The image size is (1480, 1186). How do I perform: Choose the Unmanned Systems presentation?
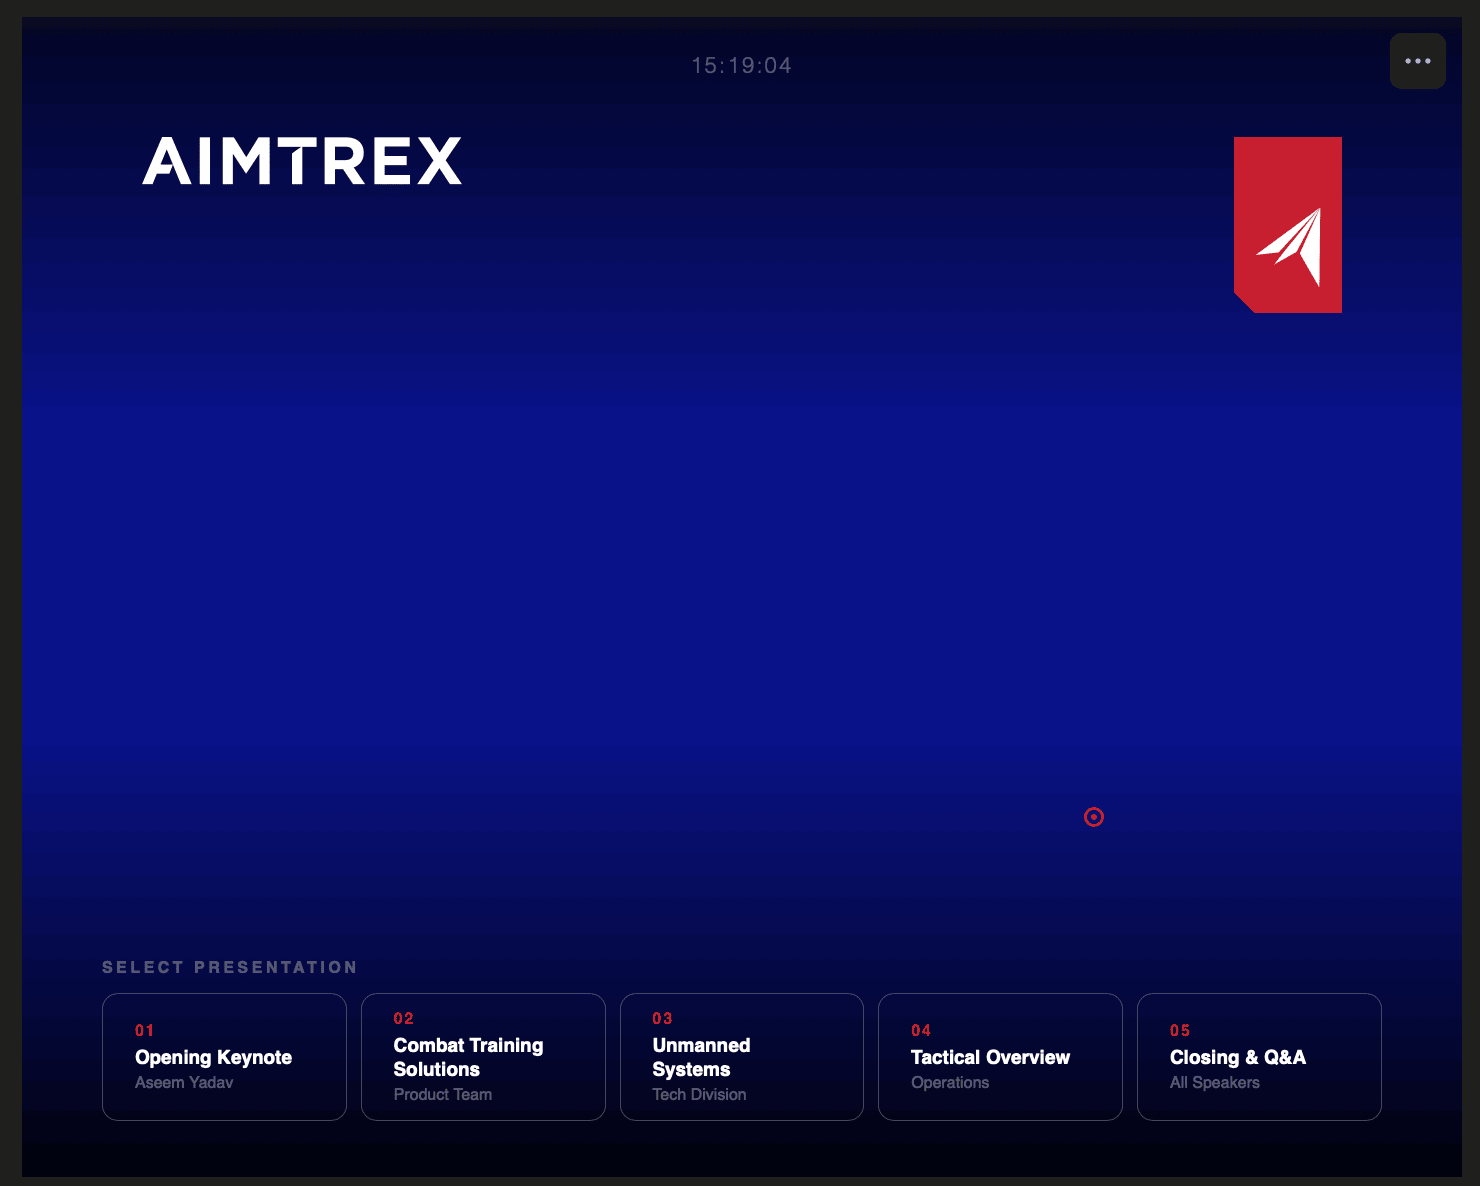(x=742, y=1057)
